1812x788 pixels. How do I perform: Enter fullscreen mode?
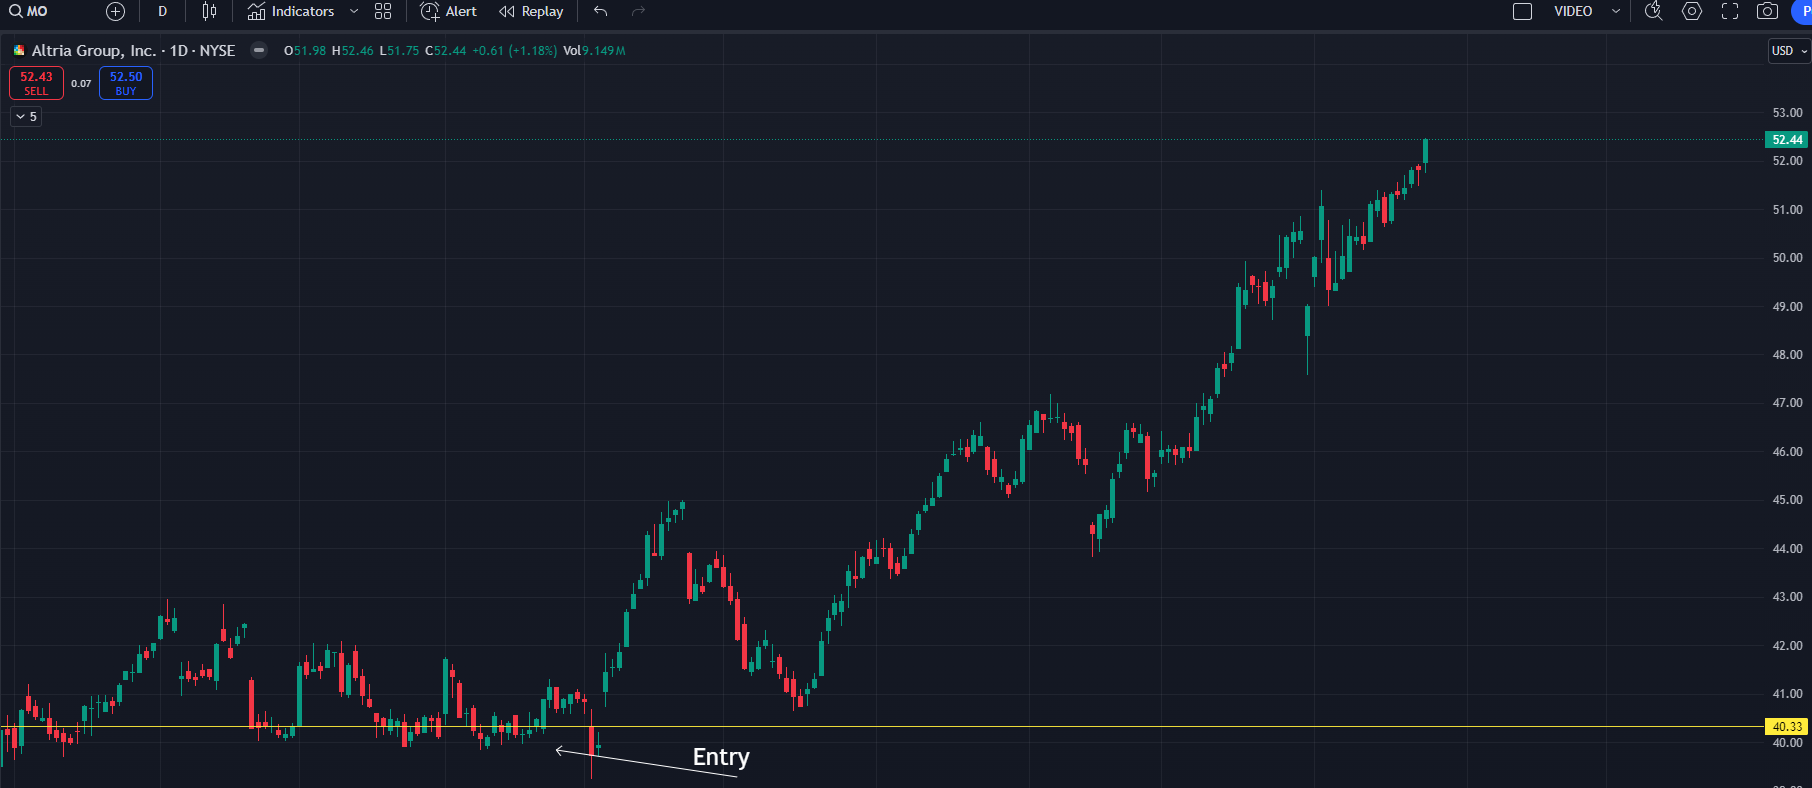[1730, 12]
